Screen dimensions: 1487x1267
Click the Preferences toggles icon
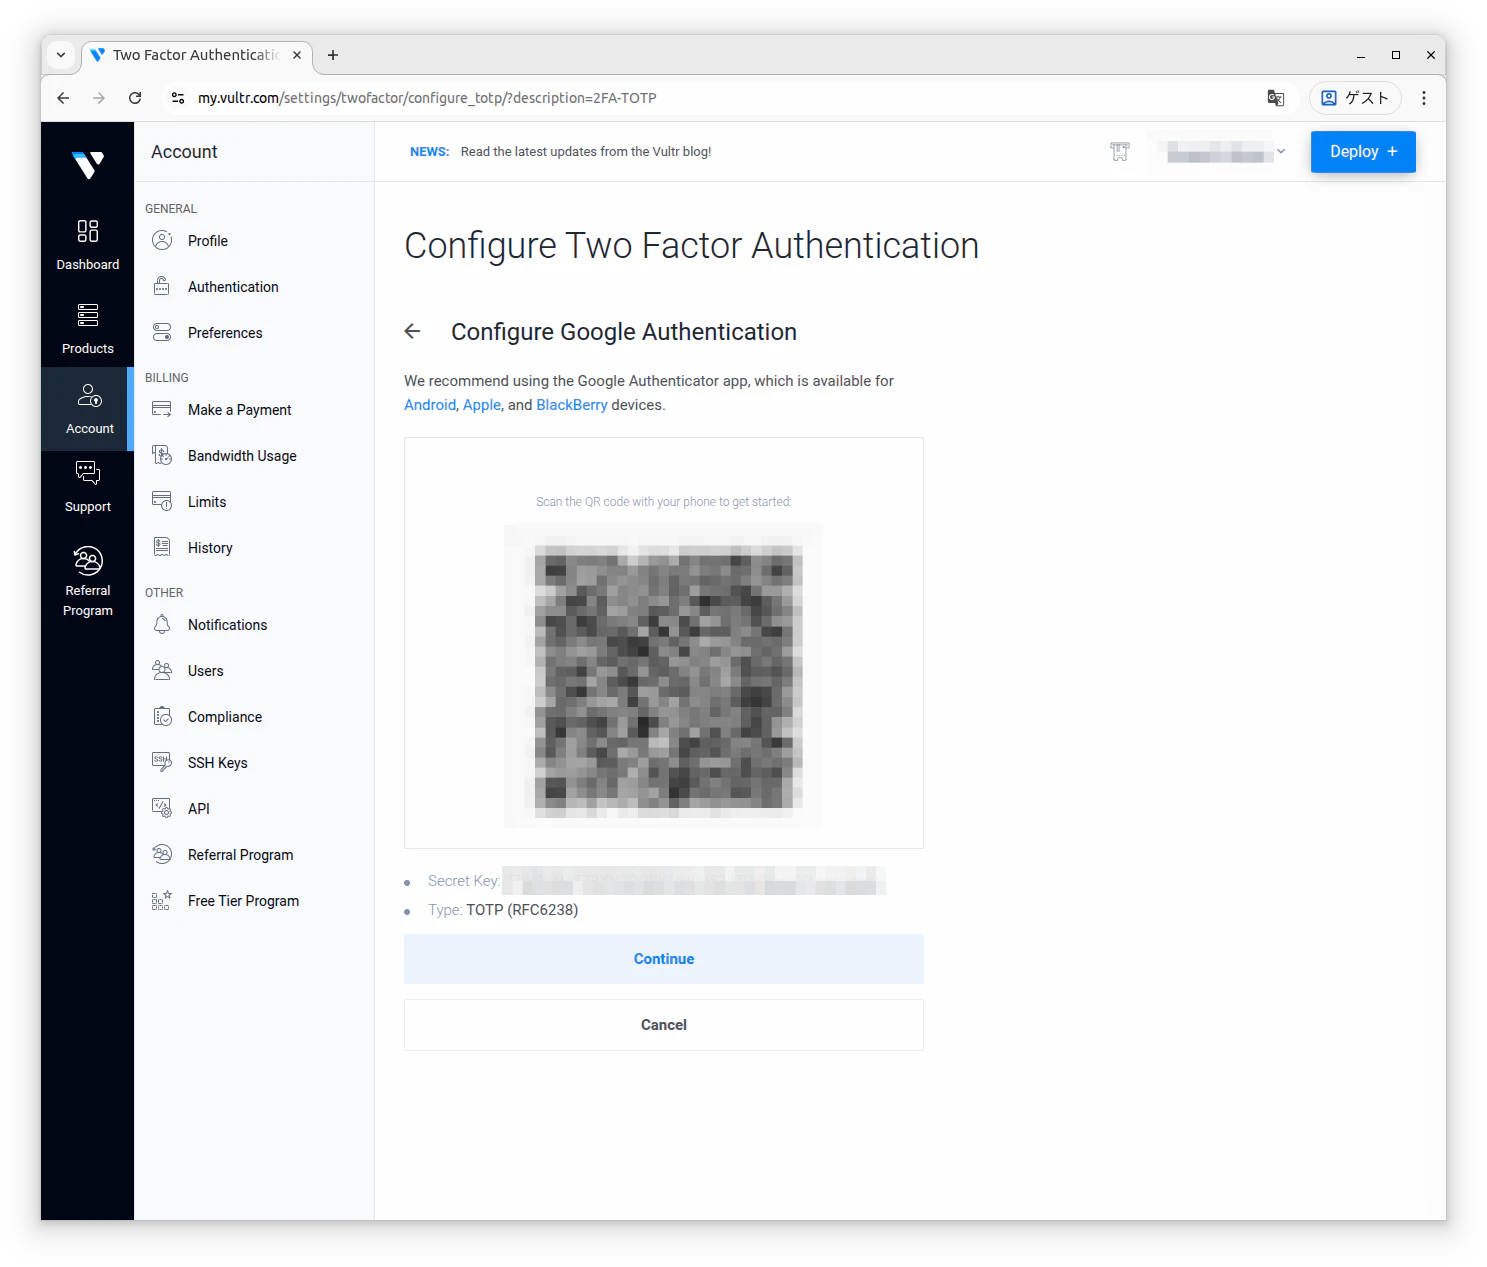pos(162,333)
